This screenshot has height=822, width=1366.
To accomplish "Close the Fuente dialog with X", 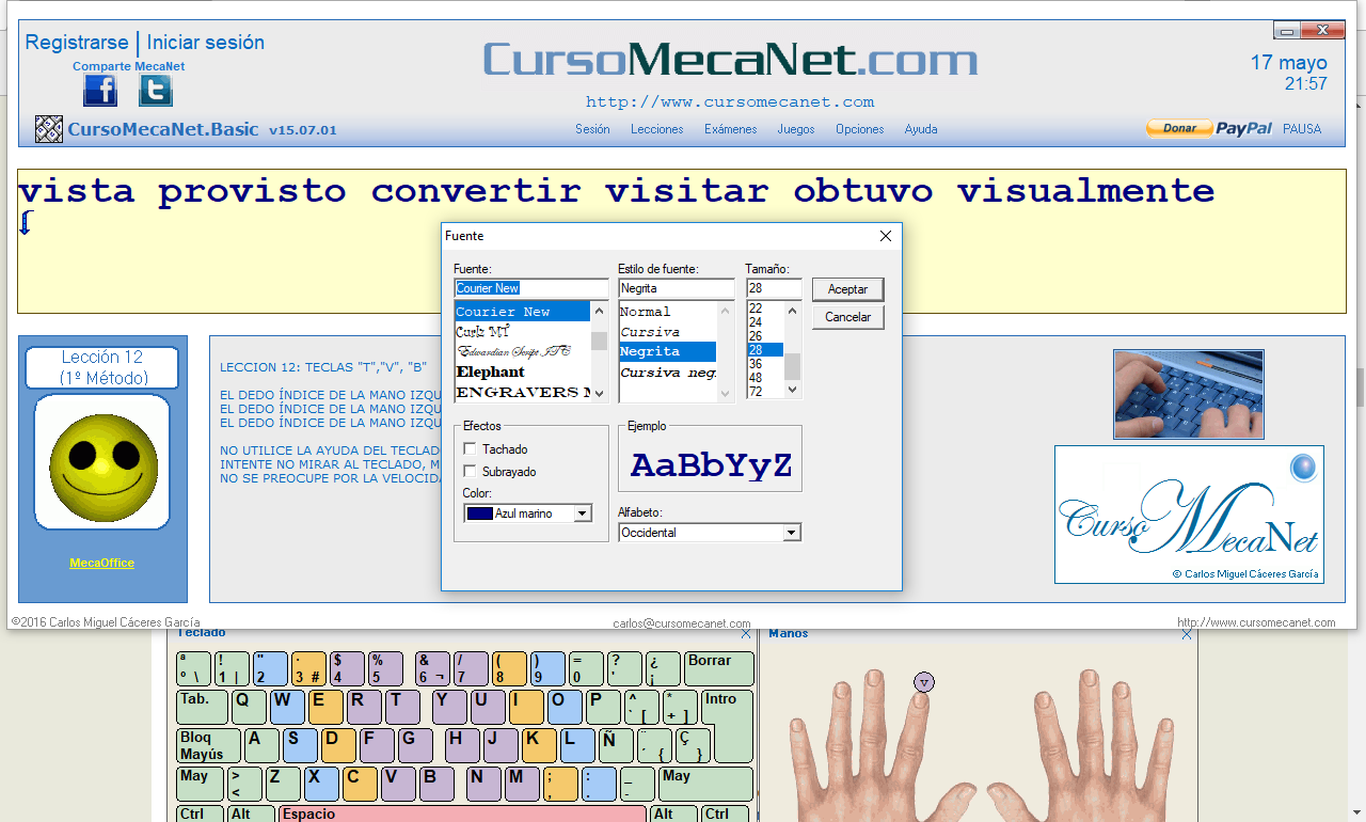I will pos(885,236).
